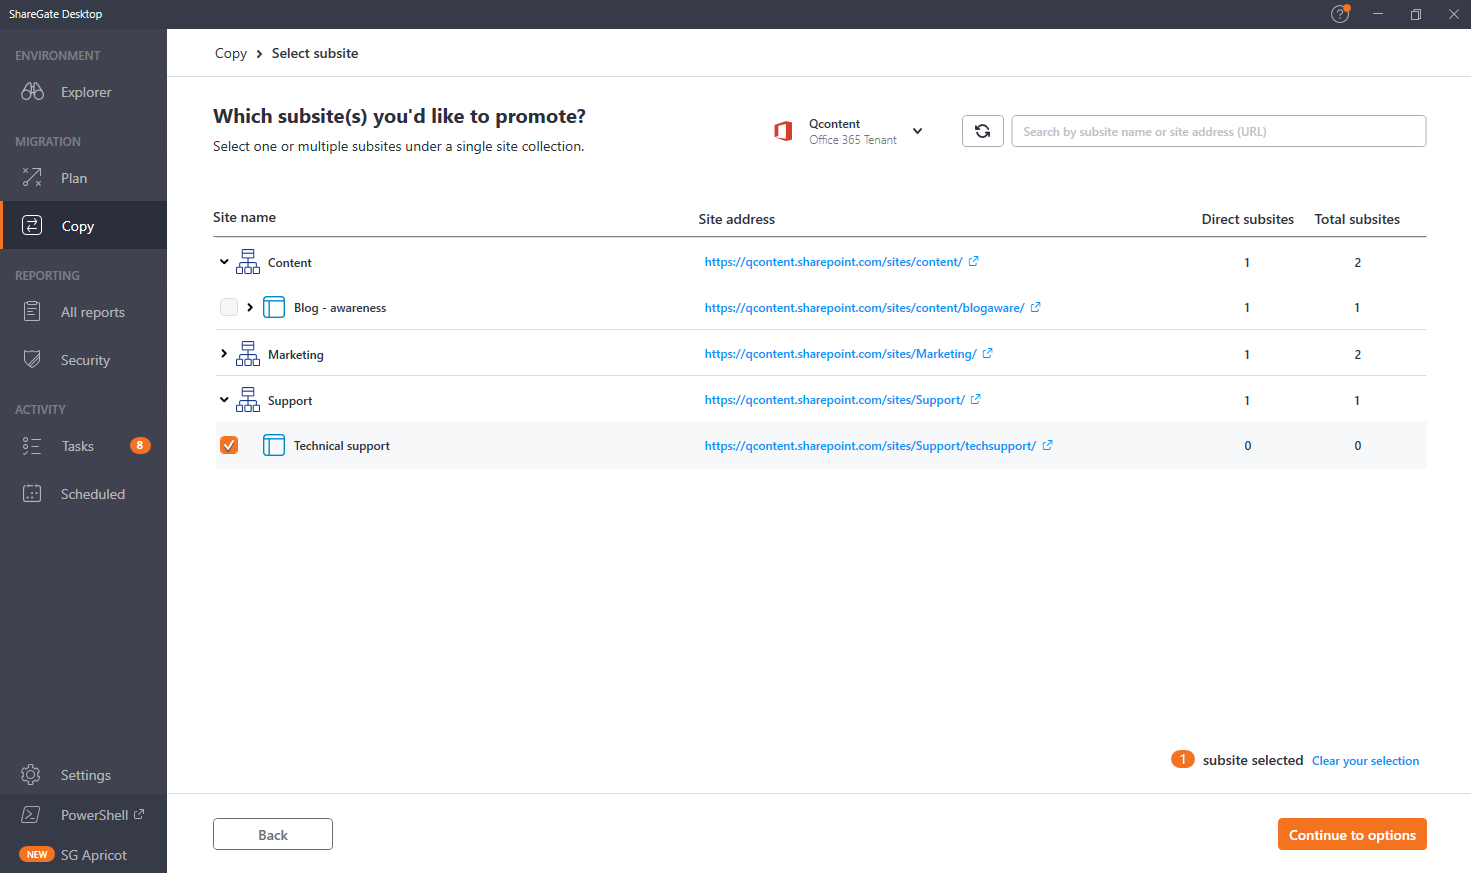Click the Office 365 tenant logo
This screenshot has width=1471, height=873.
pos(783,131)
